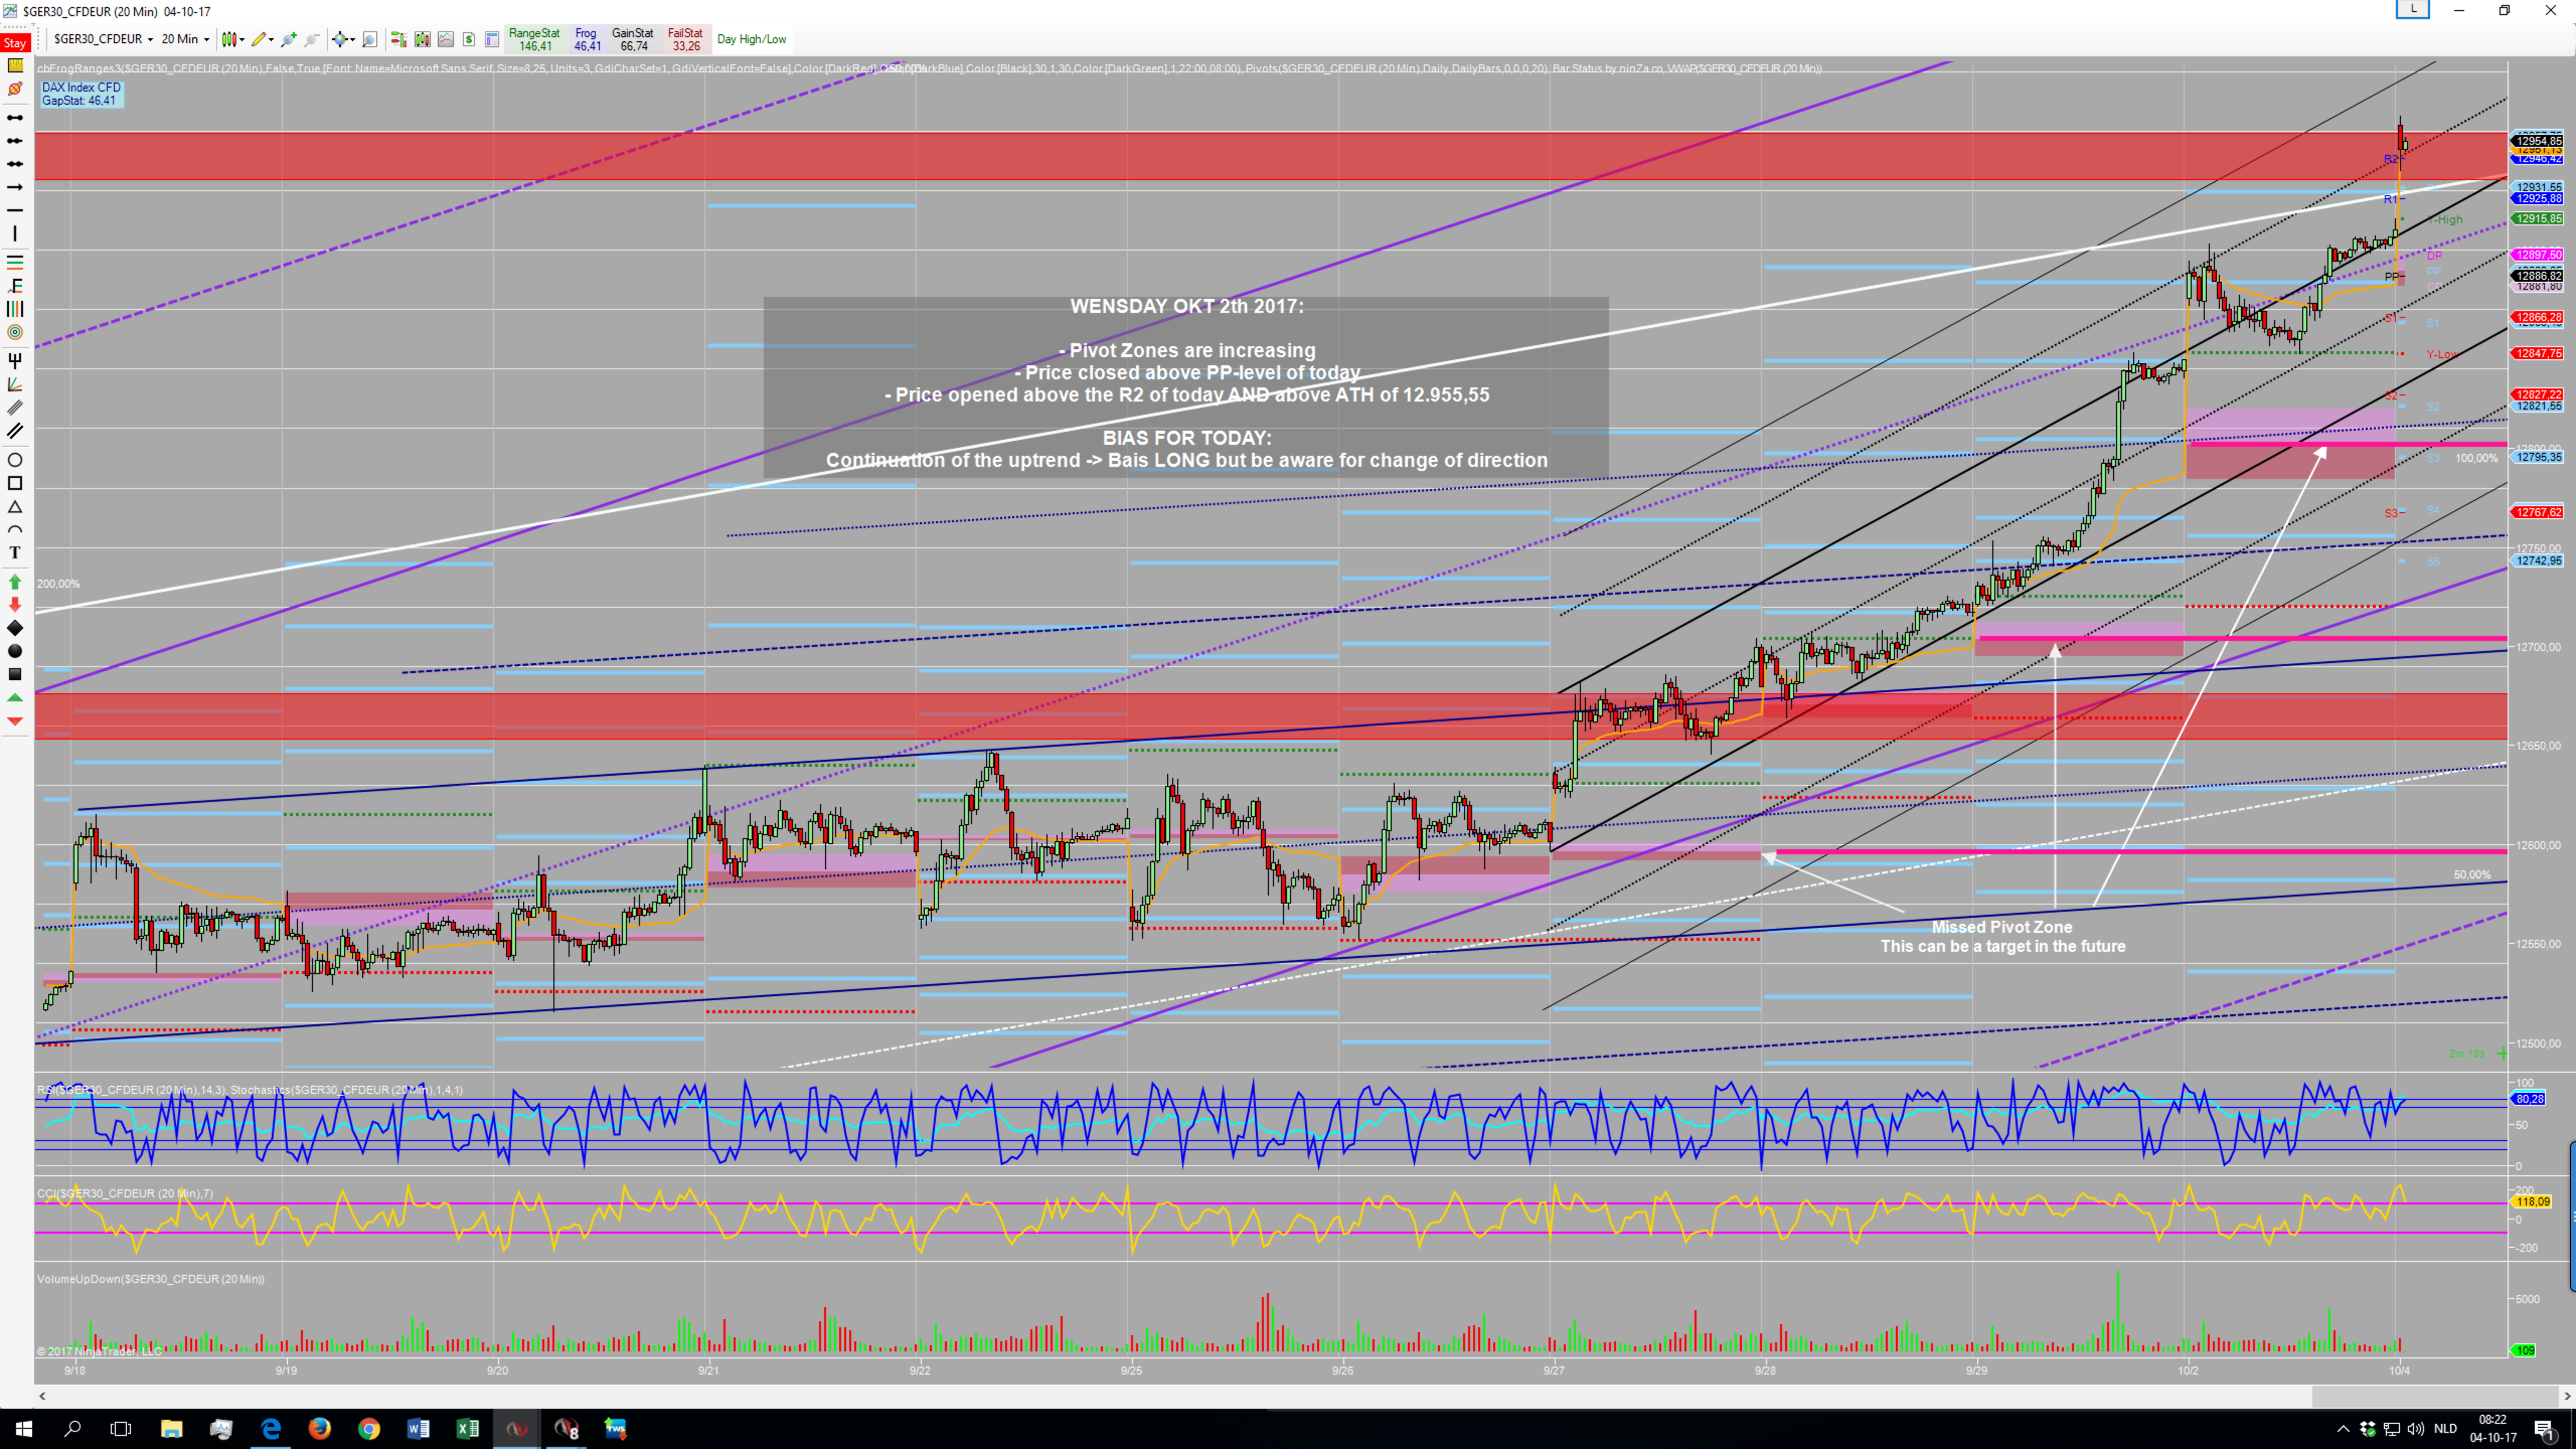Image resolution: width=2576 pixels, height=1449 pixels.
Task: Click the CCI value 118,09 label
Action: click(2533, 1202)
